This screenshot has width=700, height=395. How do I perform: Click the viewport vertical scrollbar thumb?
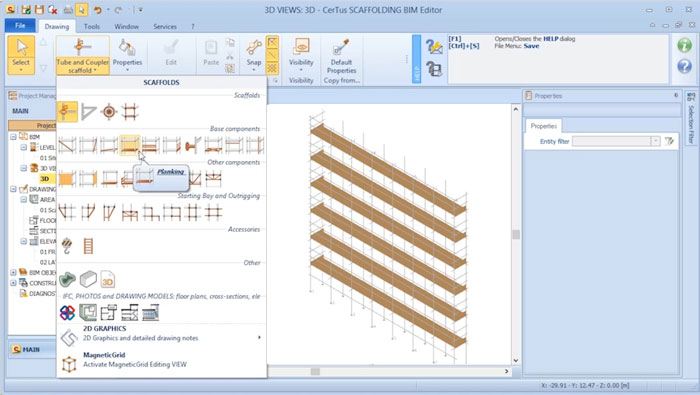click(516, 235)
